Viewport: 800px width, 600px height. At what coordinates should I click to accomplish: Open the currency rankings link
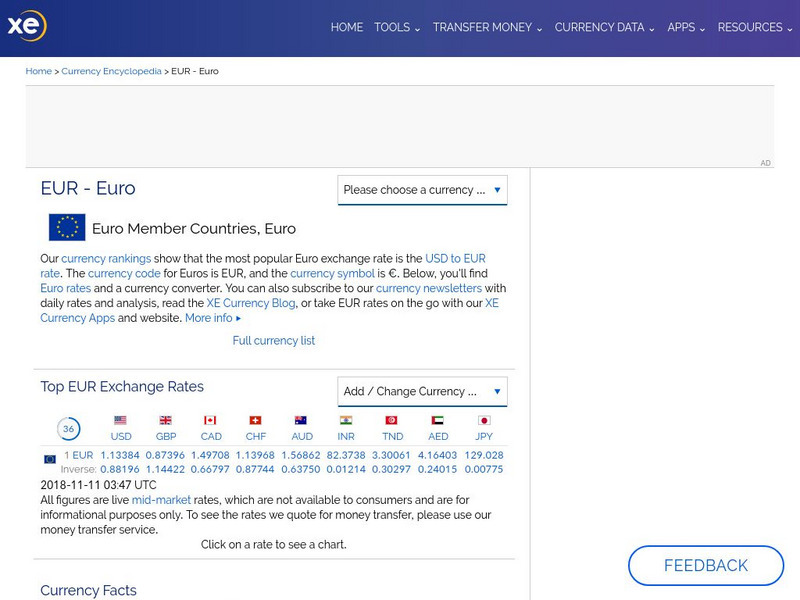[x=106, y=259]
